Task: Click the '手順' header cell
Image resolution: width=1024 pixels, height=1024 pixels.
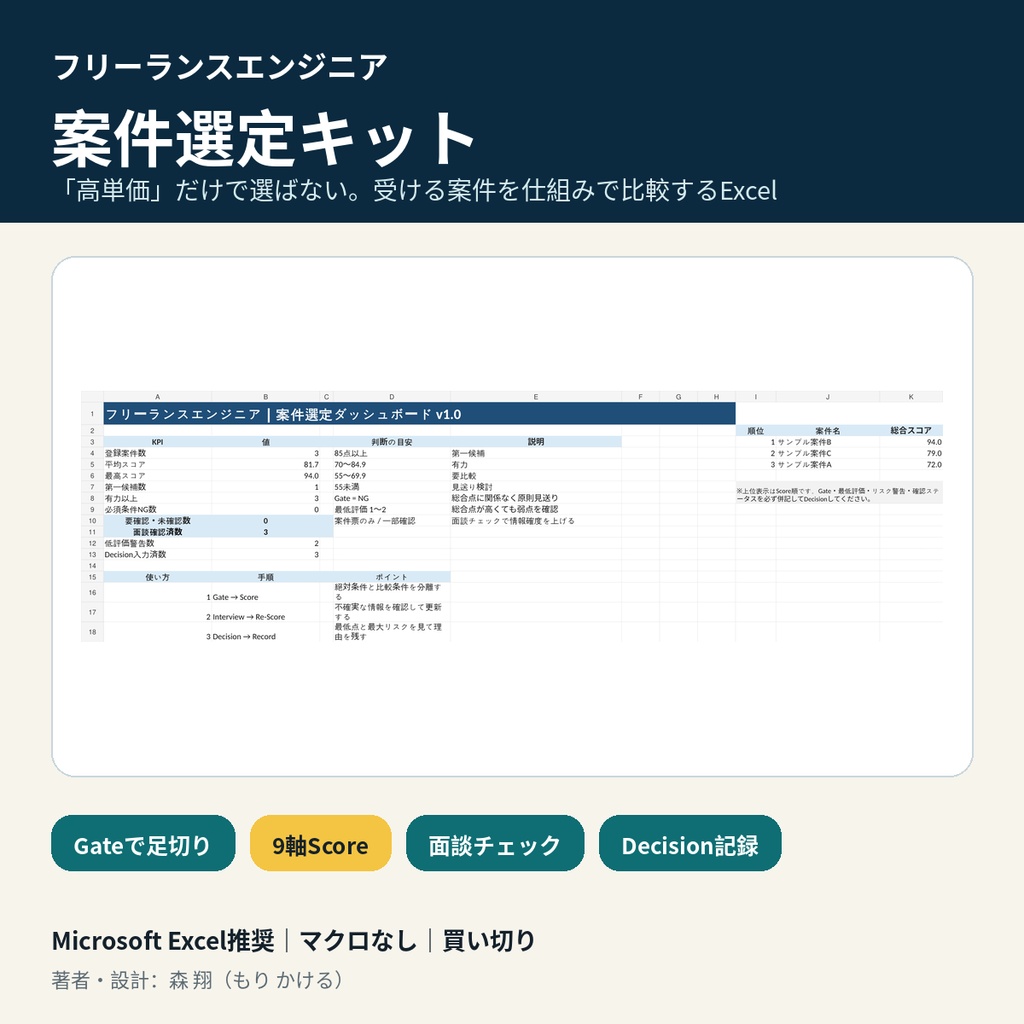Action: (266, 577)
